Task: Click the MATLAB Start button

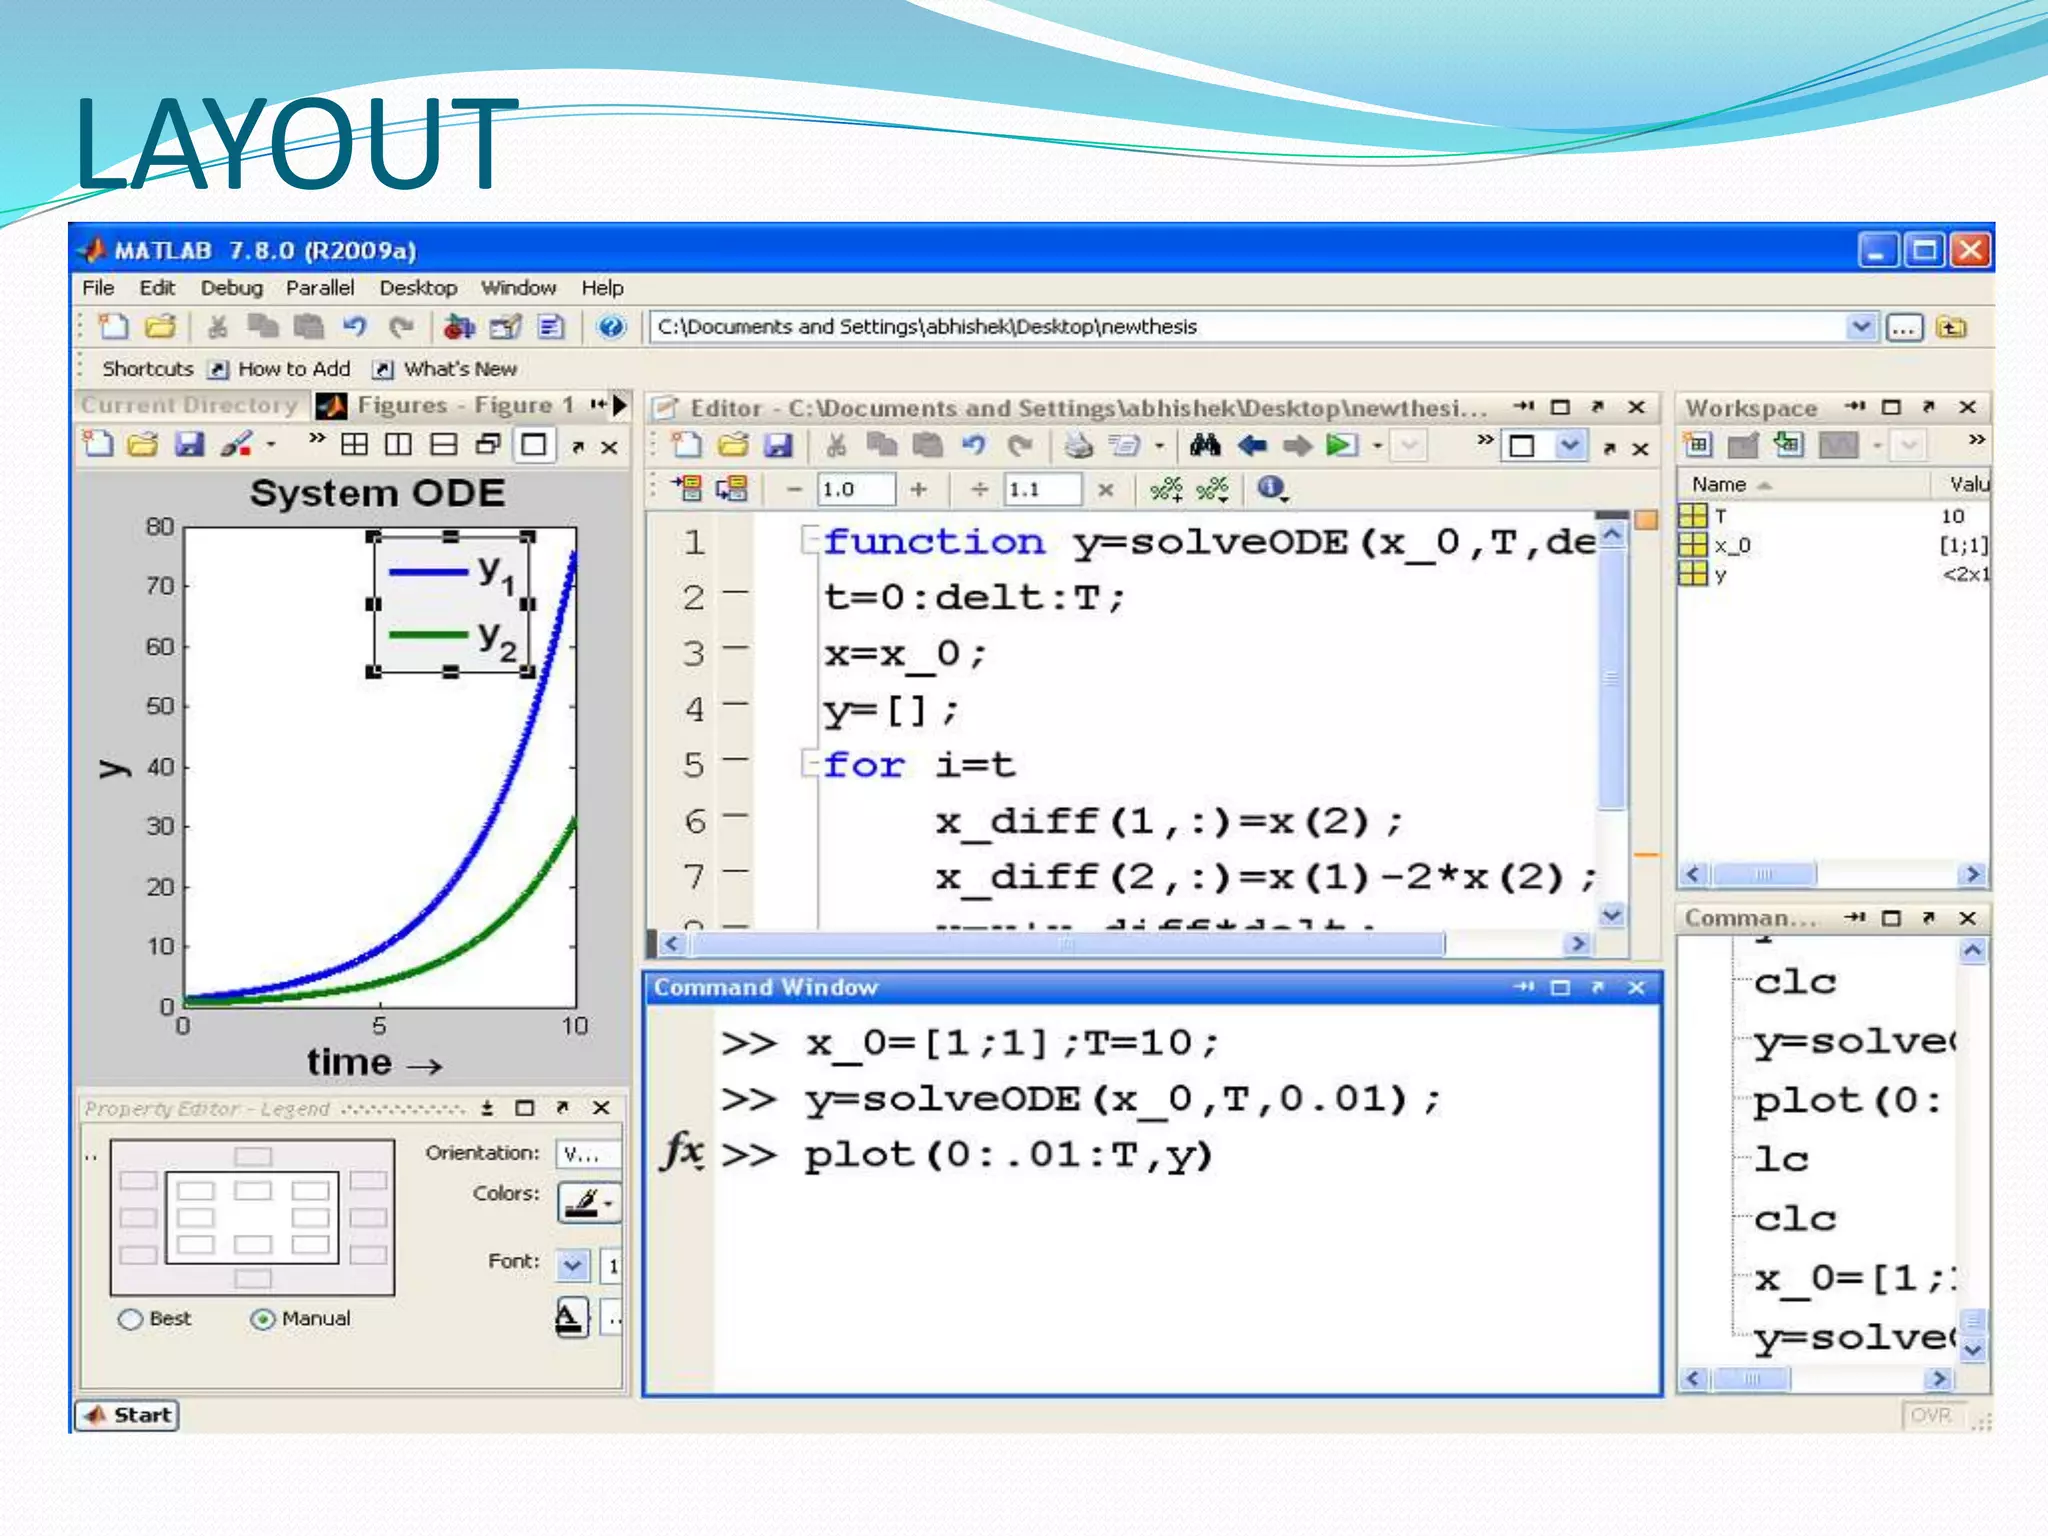Action: point(127,1415)
